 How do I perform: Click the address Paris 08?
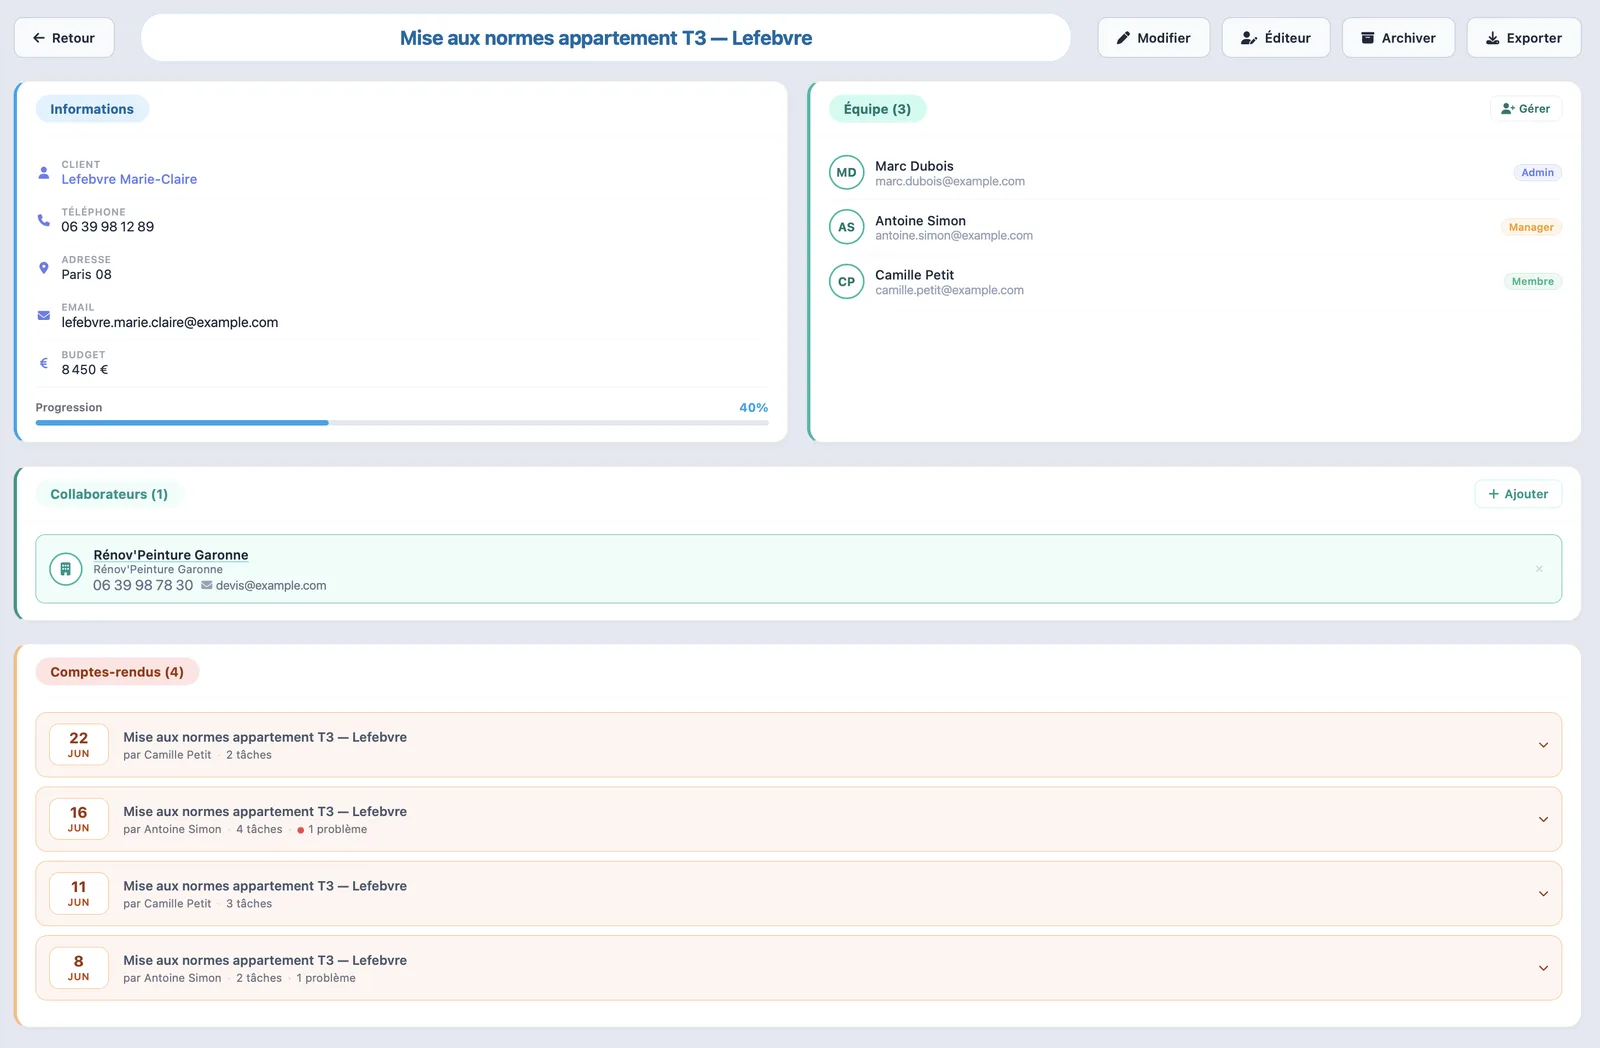87,274
